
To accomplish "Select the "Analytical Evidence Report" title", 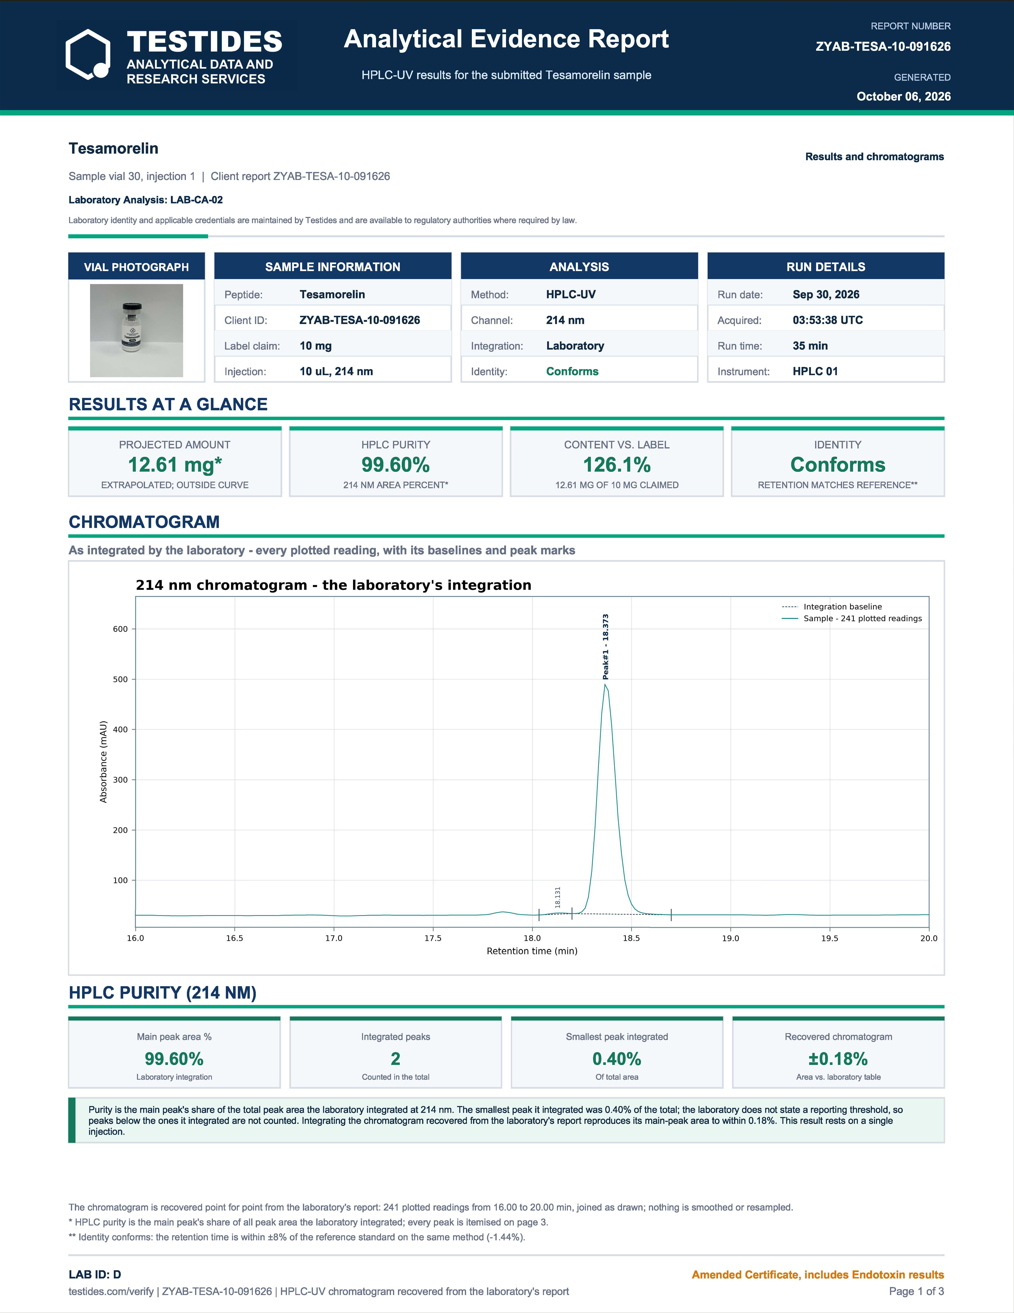I will [x=506, y=39].
